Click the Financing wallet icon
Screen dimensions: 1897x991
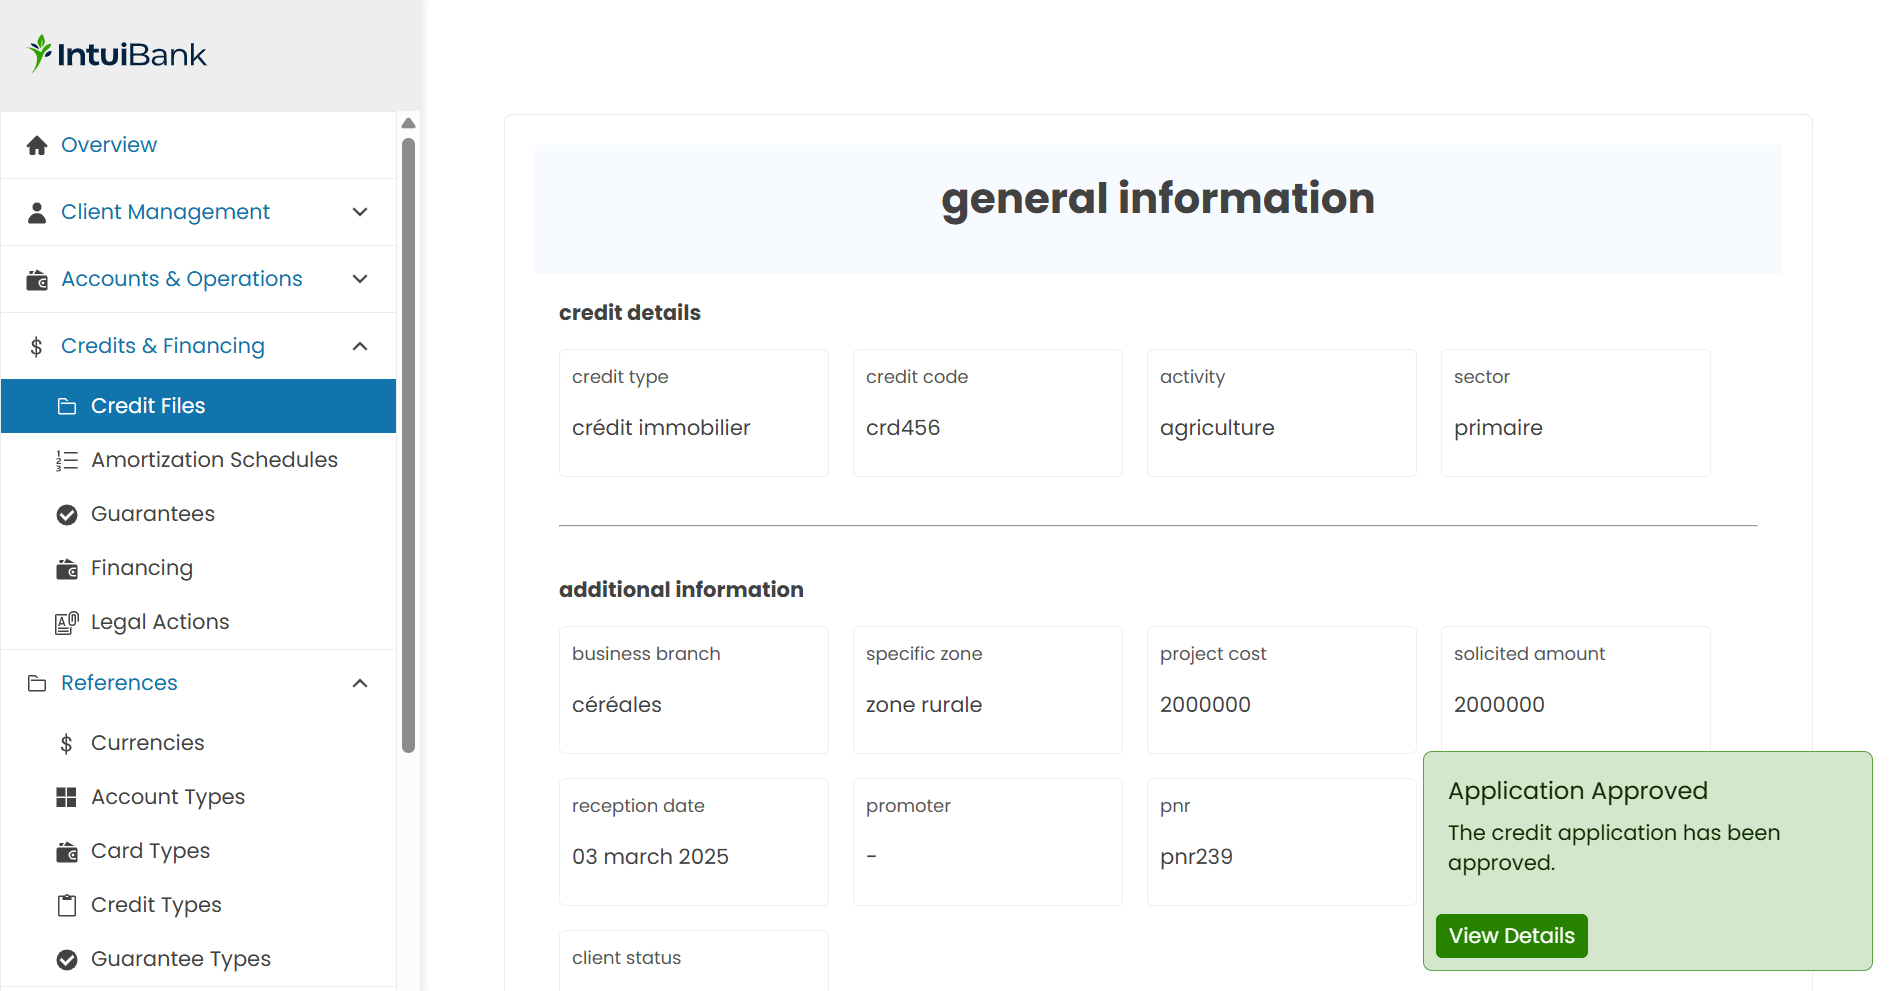coord(67,568)
